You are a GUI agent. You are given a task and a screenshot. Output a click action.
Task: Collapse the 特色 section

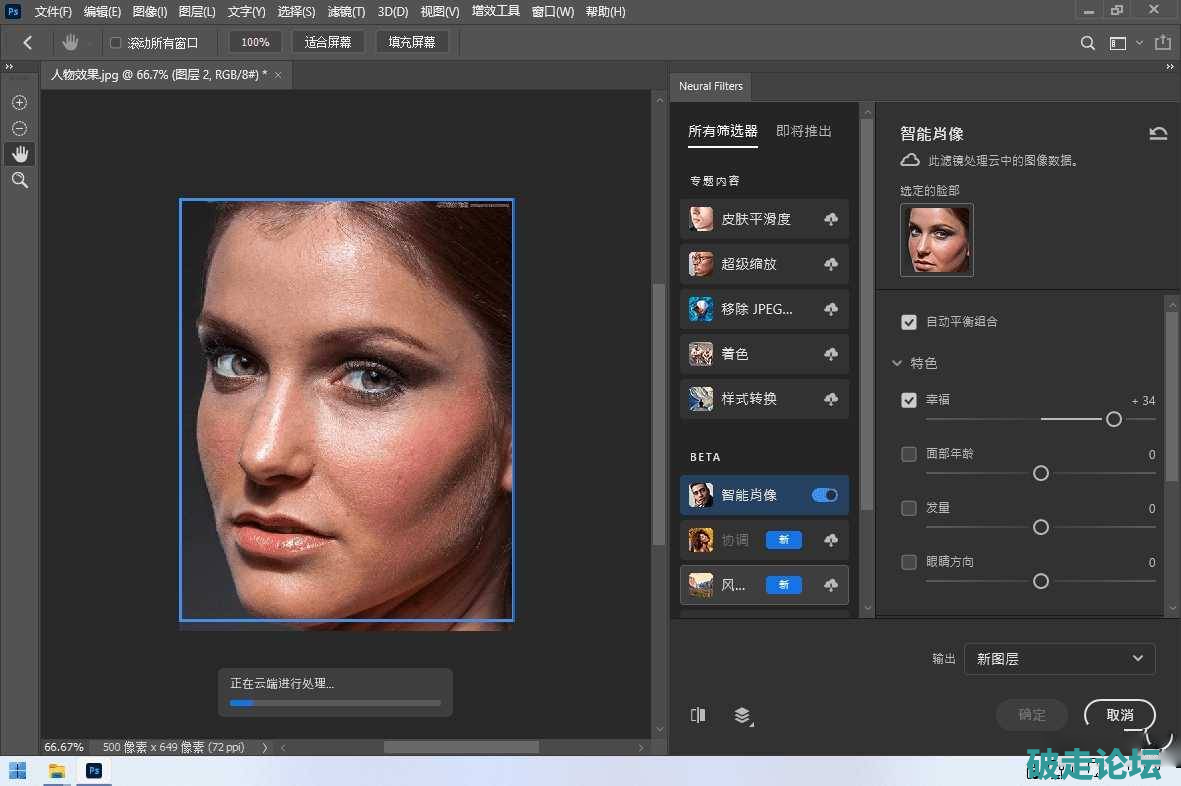coord(897,364)
